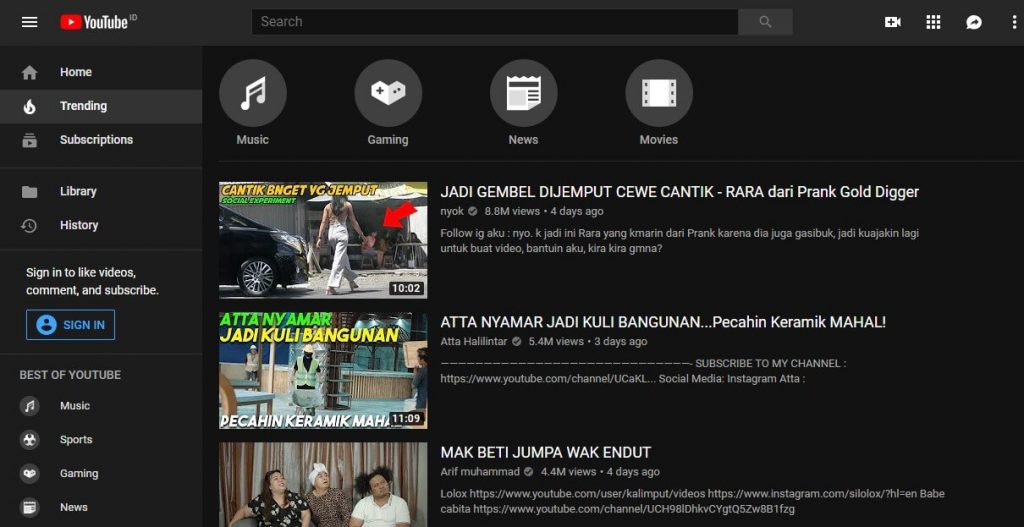Open the hamburger guide menu

click(x=29, y=22)
